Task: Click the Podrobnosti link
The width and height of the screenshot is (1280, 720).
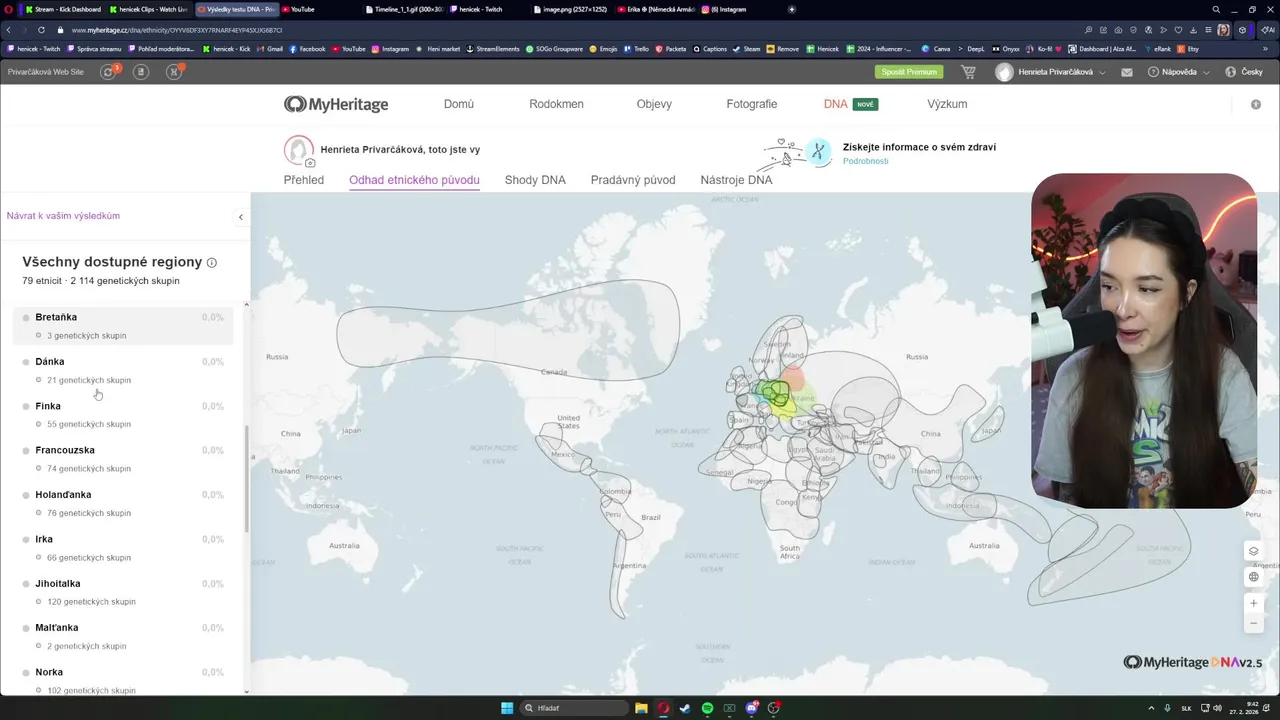Action: coord(865,161)
